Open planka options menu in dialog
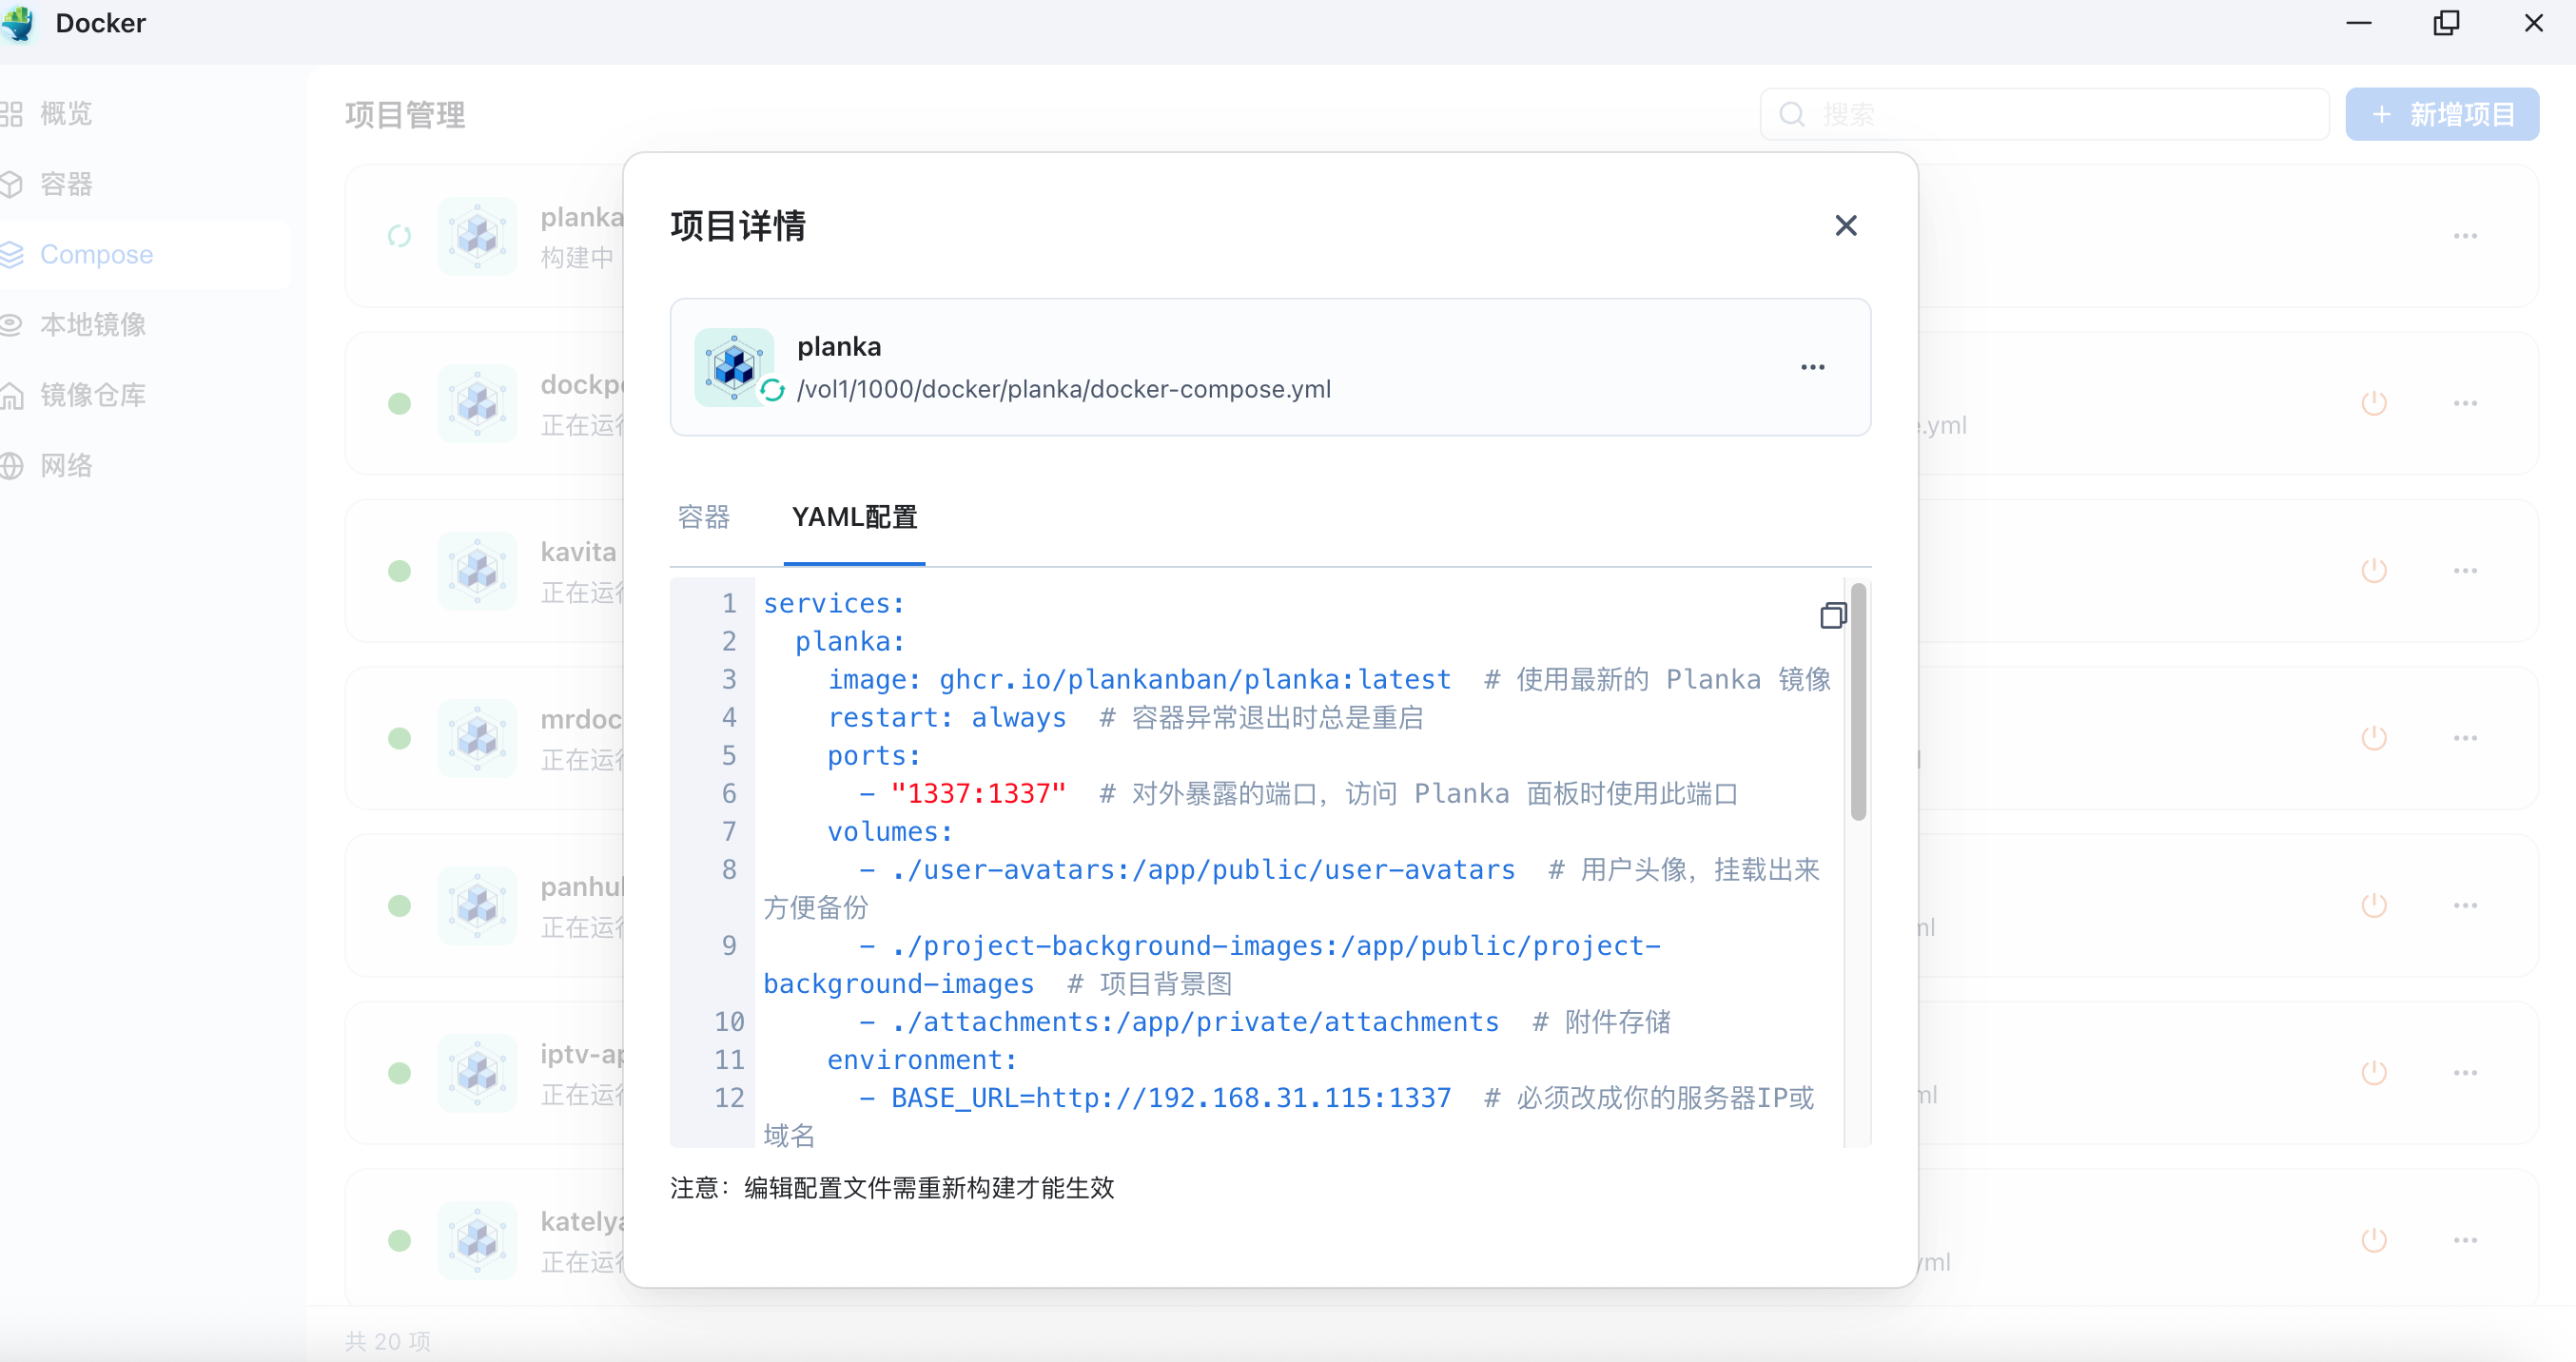Screen dimensions: 2576x1362 click(1812, 367)
